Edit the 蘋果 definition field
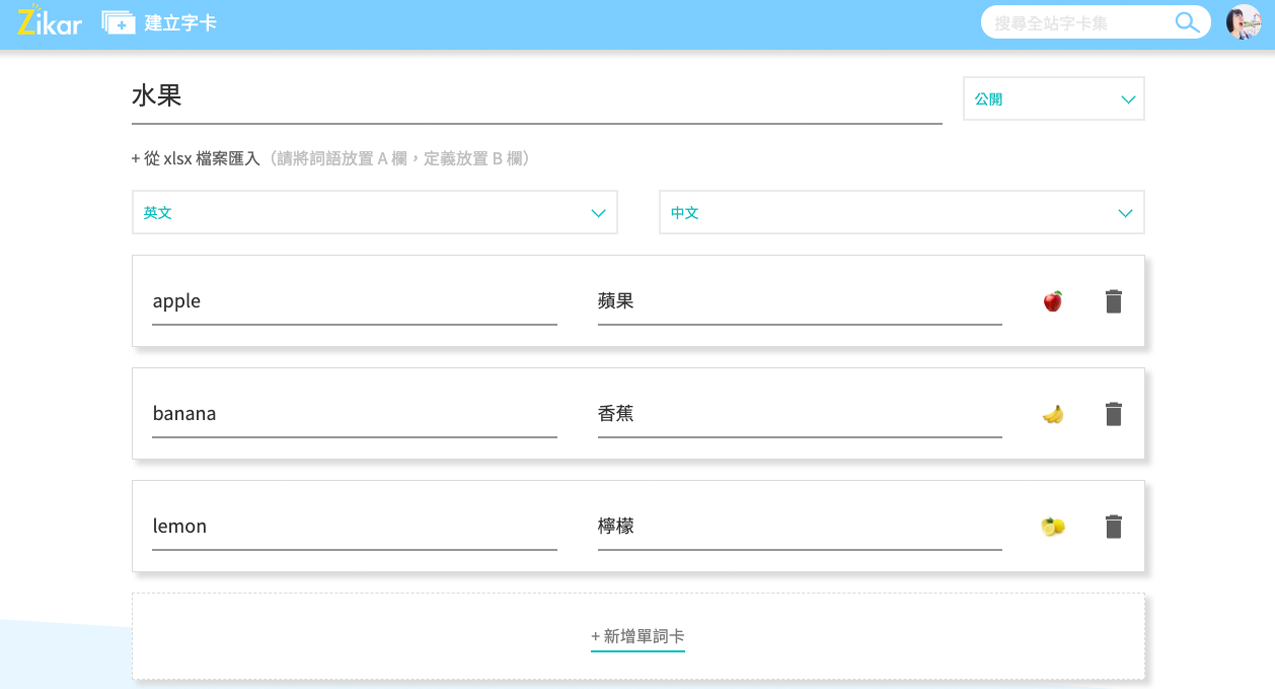This screenshot has height=689, width=1275. (x=800, y=302)
